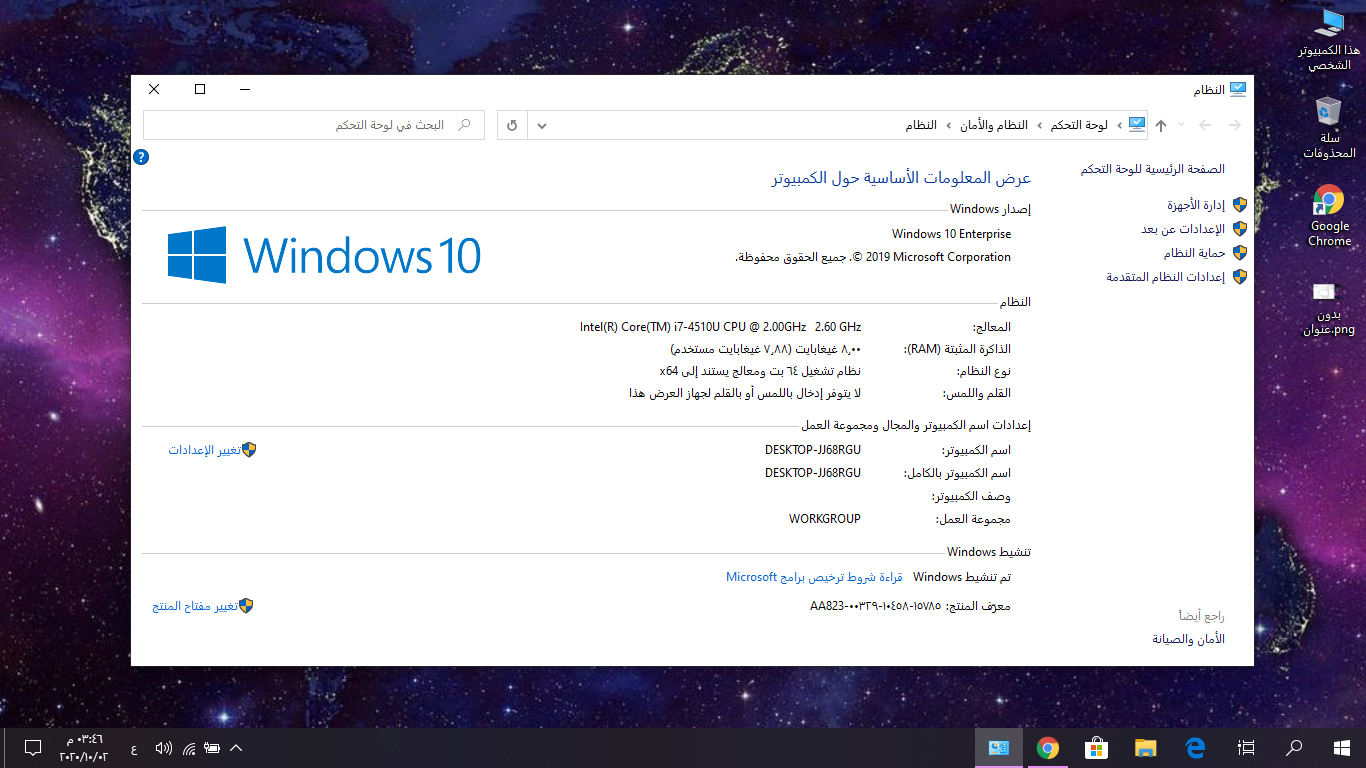Click the search magnifier in search box
This screenshot has width=1366, height=768.
click(464, 125)
